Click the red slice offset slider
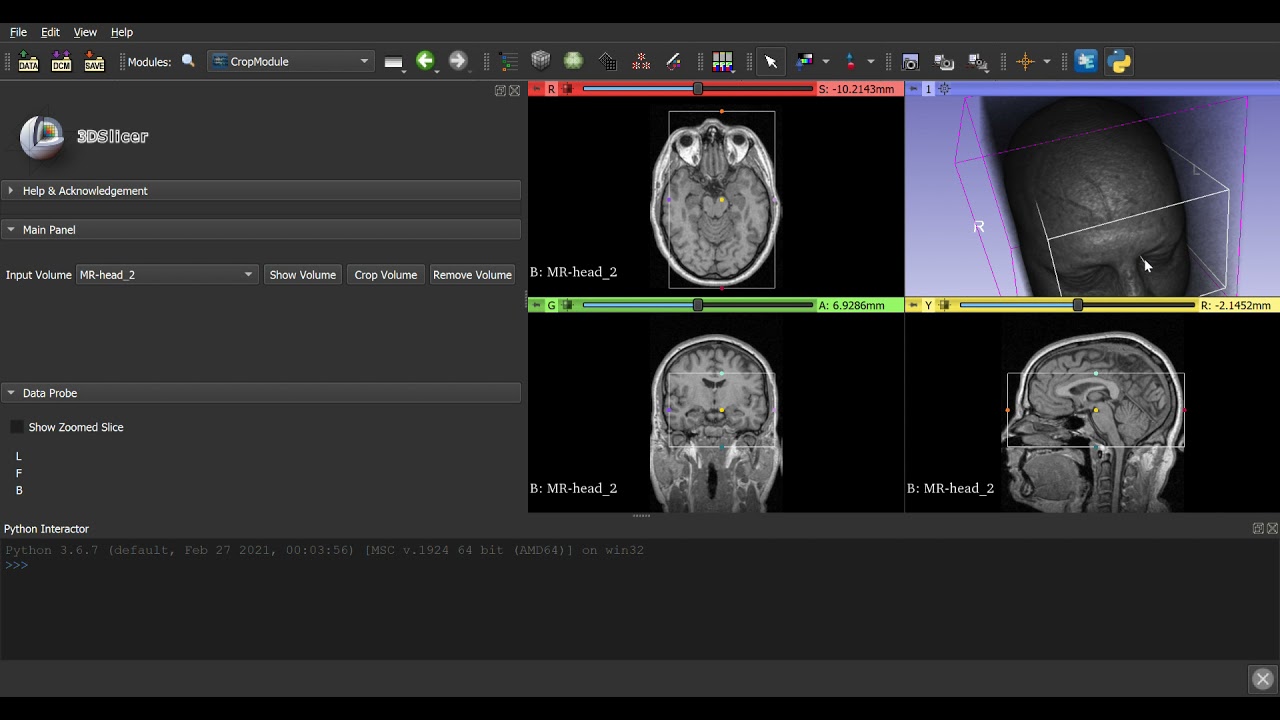This screenshot has height=720, width=1280. pos(698,89)
